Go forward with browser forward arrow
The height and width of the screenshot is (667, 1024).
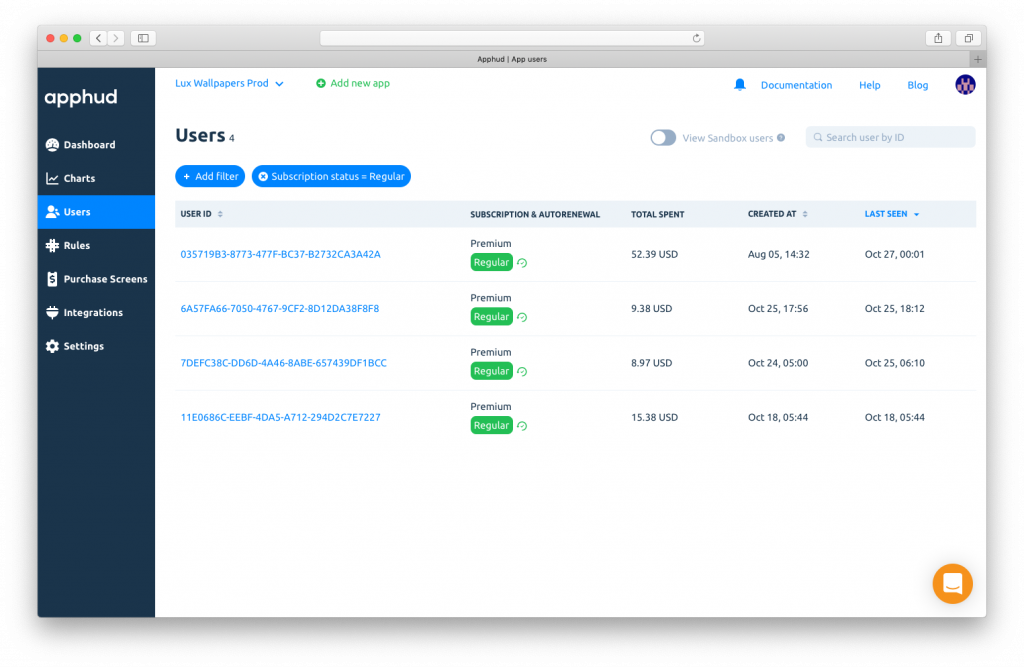click(x=116, y=39)
